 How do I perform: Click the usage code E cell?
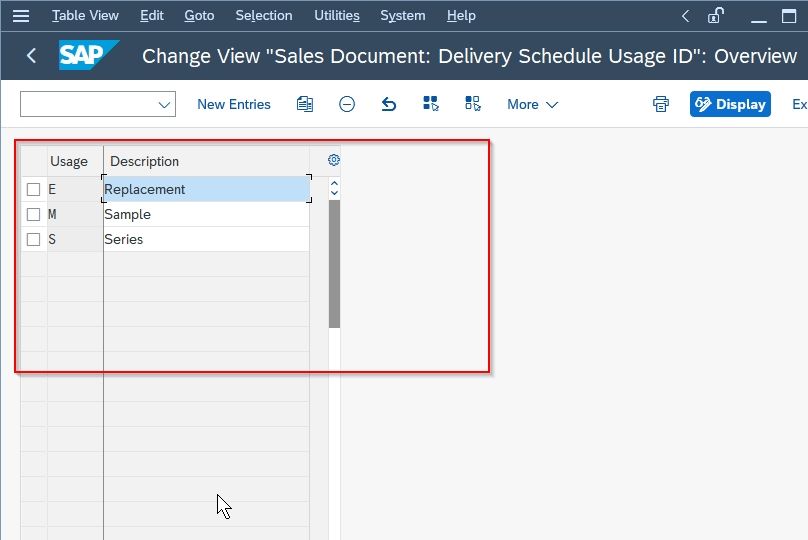(x=75, y=189)
